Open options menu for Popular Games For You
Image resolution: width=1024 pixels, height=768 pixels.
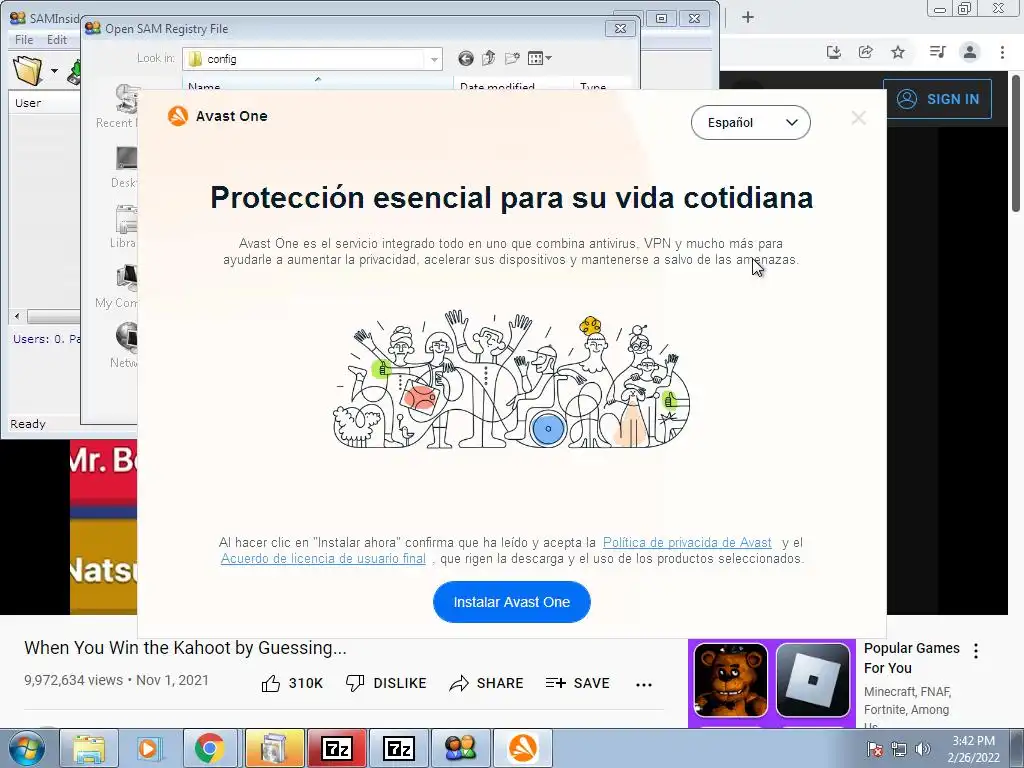coord(976,650)
